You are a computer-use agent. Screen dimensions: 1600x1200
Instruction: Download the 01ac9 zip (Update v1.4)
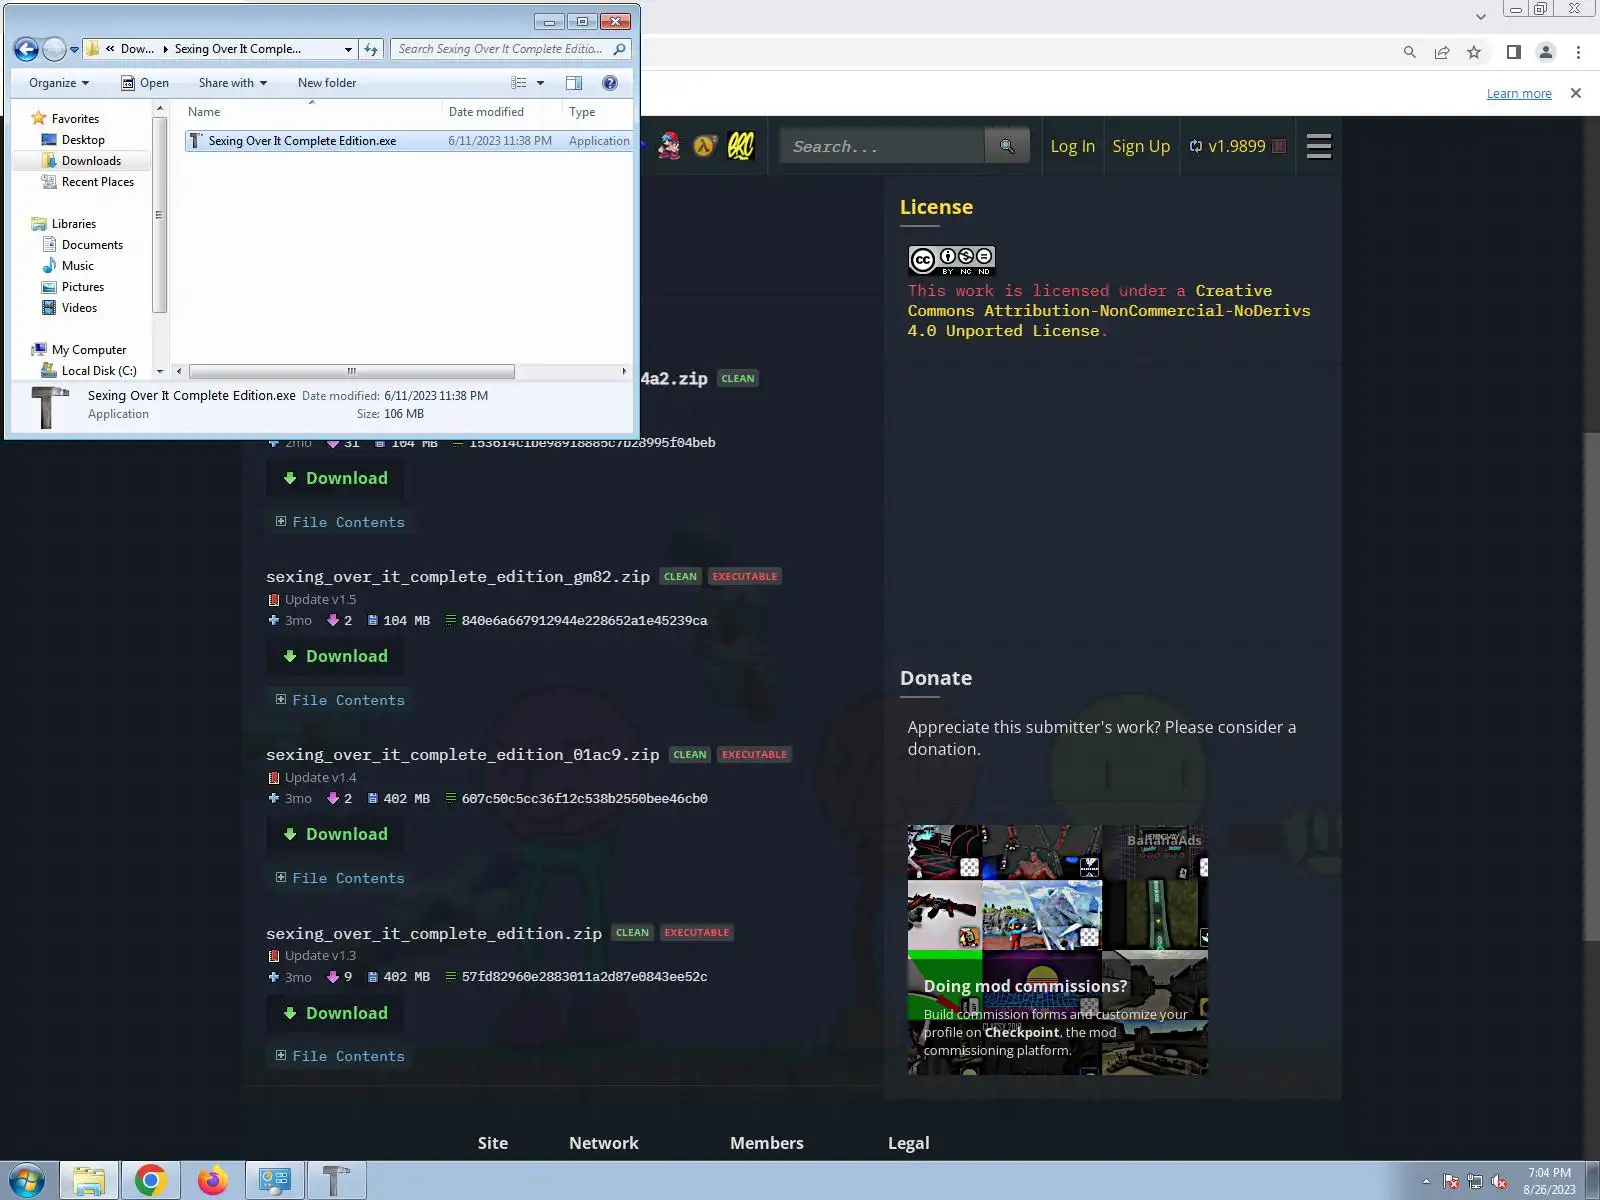pyautogui.click(x=335, y=834)
